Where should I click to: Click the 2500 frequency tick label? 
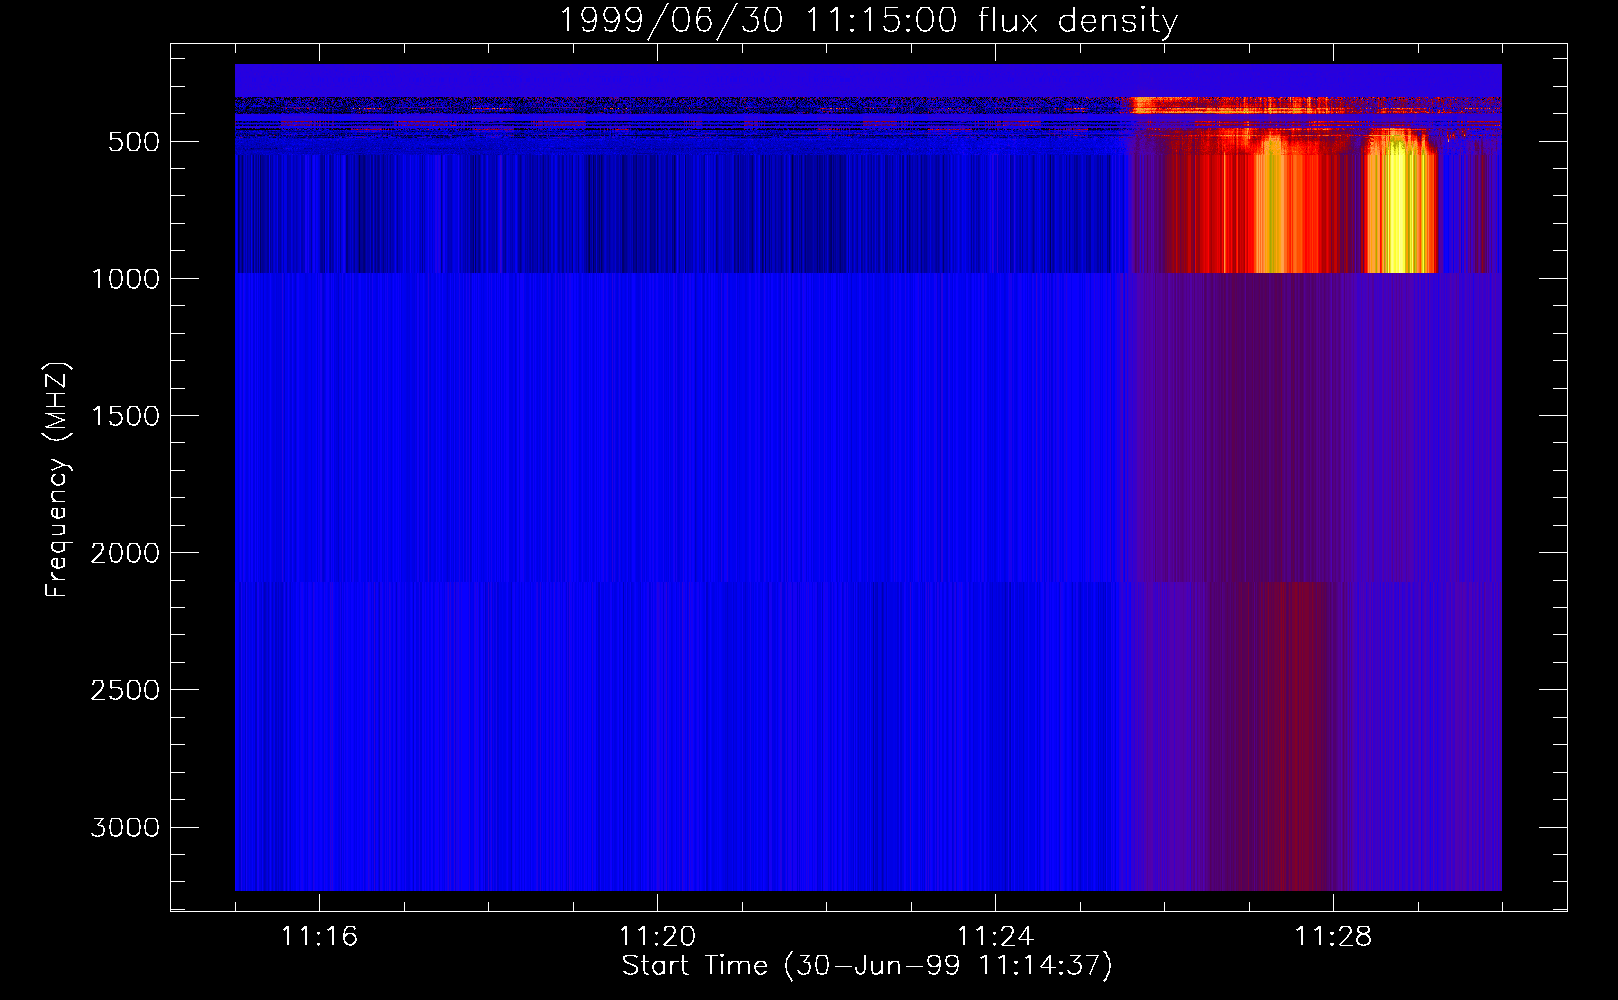coord(125,690)
